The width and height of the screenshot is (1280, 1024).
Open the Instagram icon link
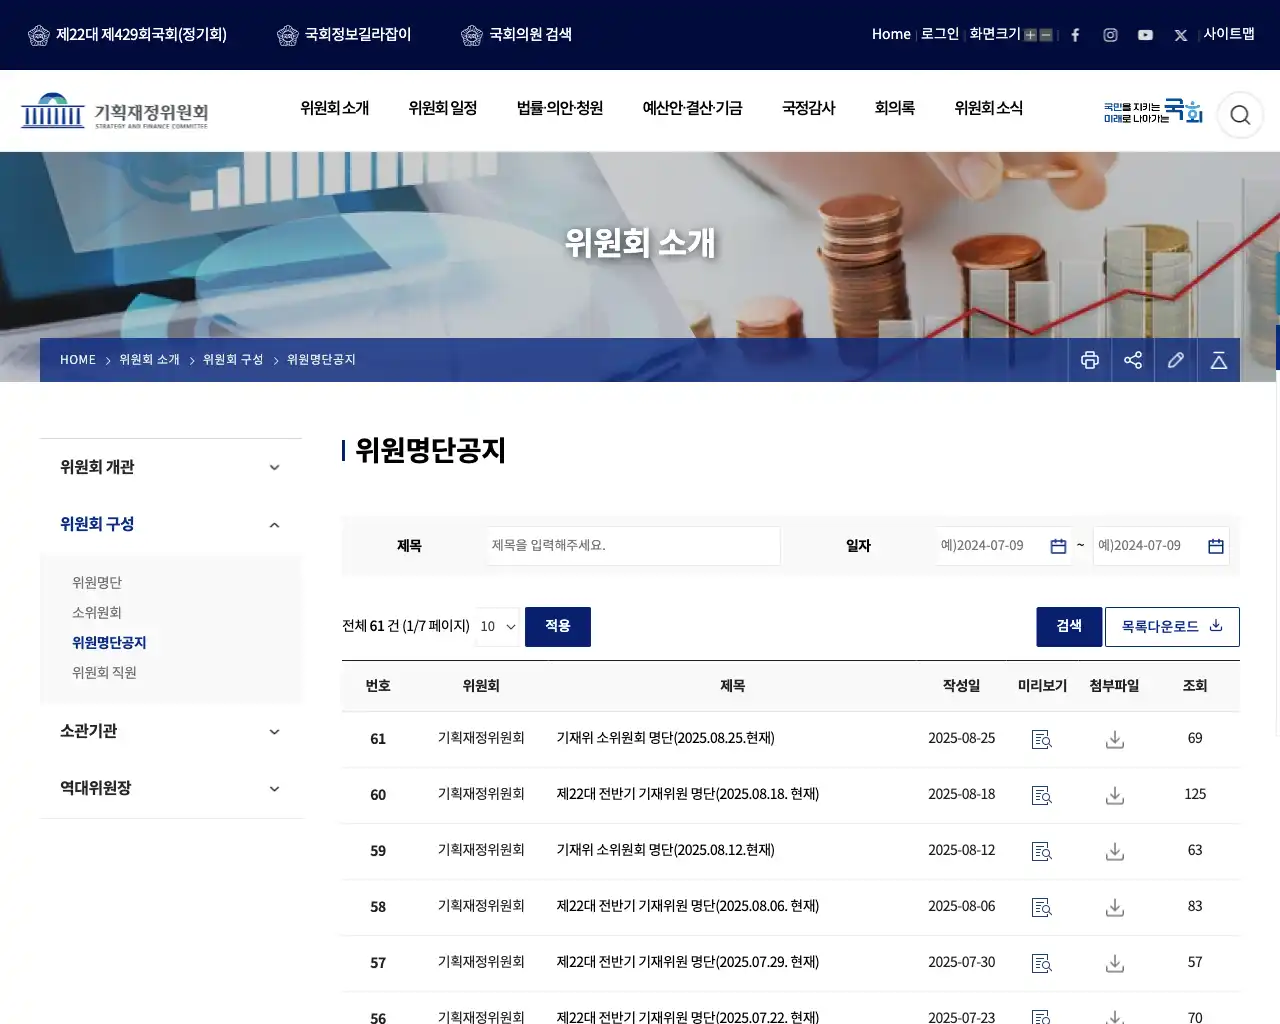(x=1110, y=35)
